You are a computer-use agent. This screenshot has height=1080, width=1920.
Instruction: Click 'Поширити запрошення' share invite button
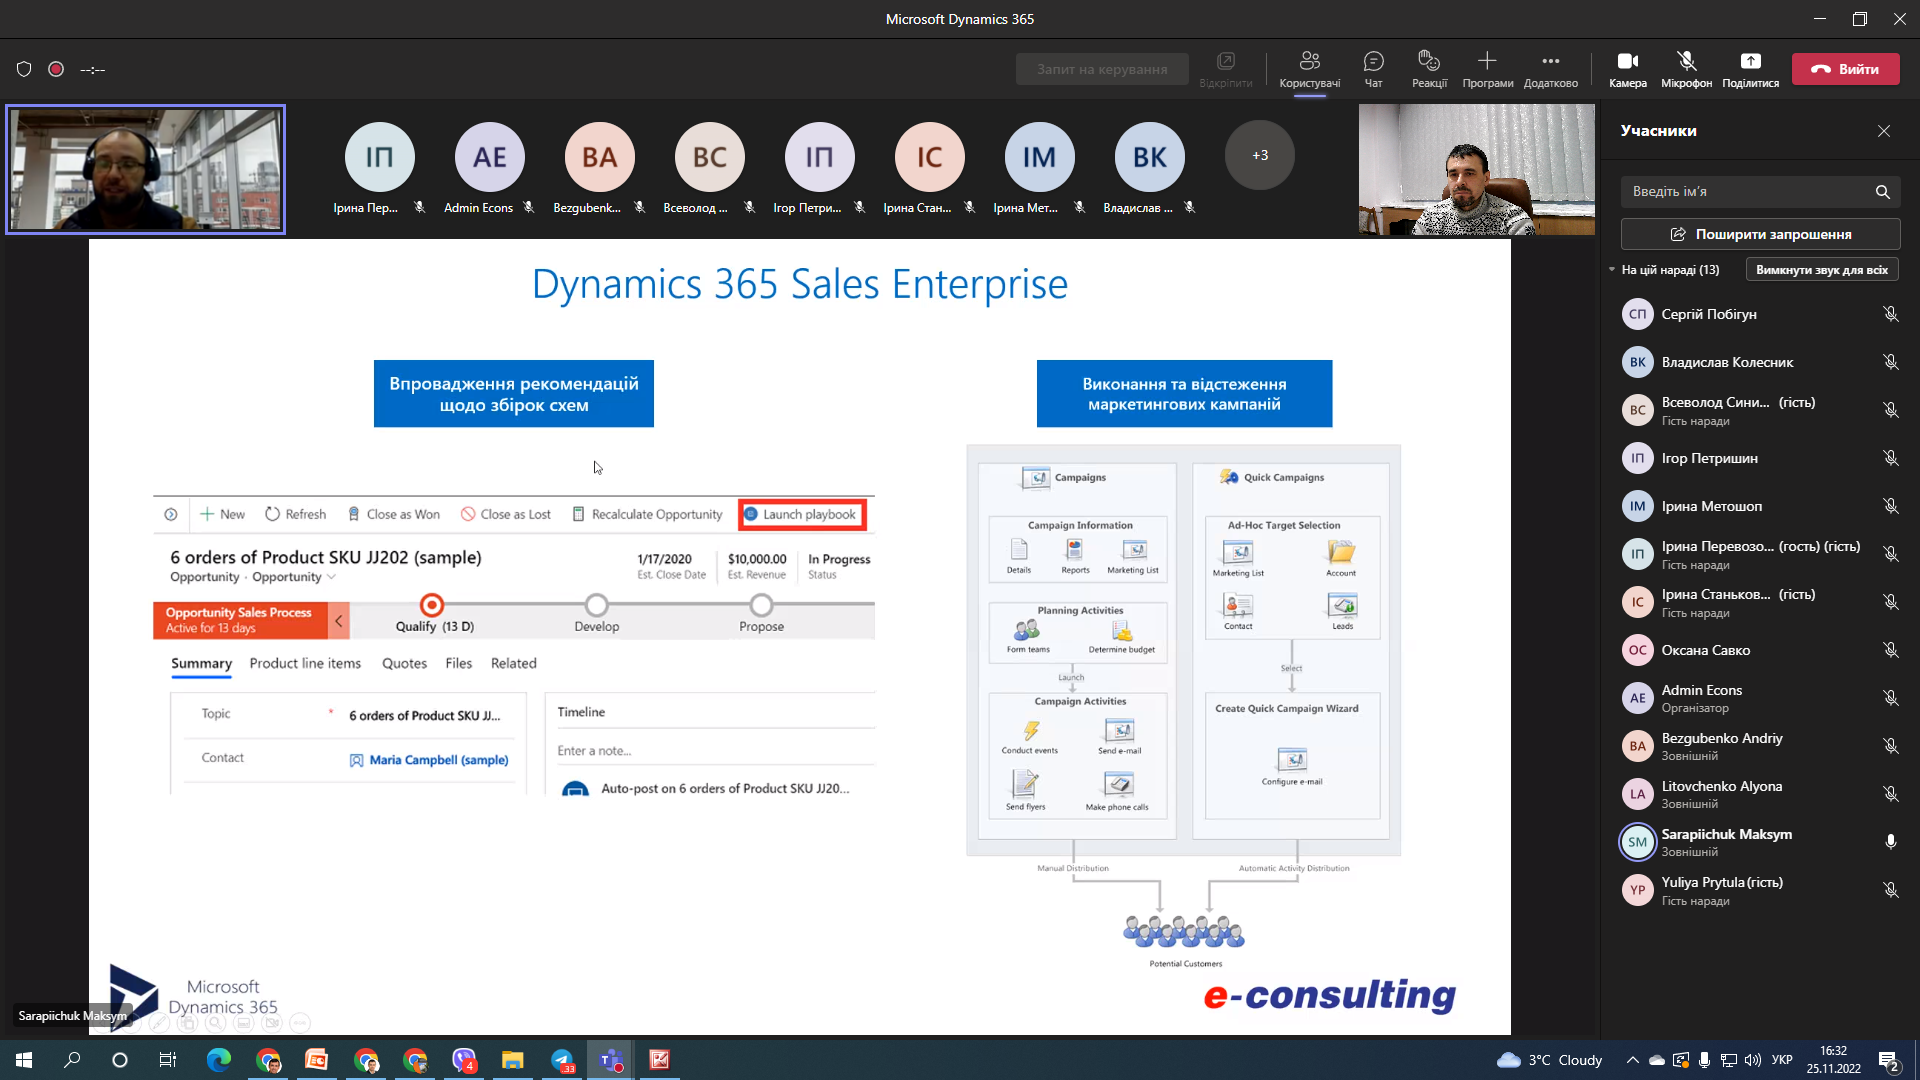pyautogui.click(x=1760, y=234)
